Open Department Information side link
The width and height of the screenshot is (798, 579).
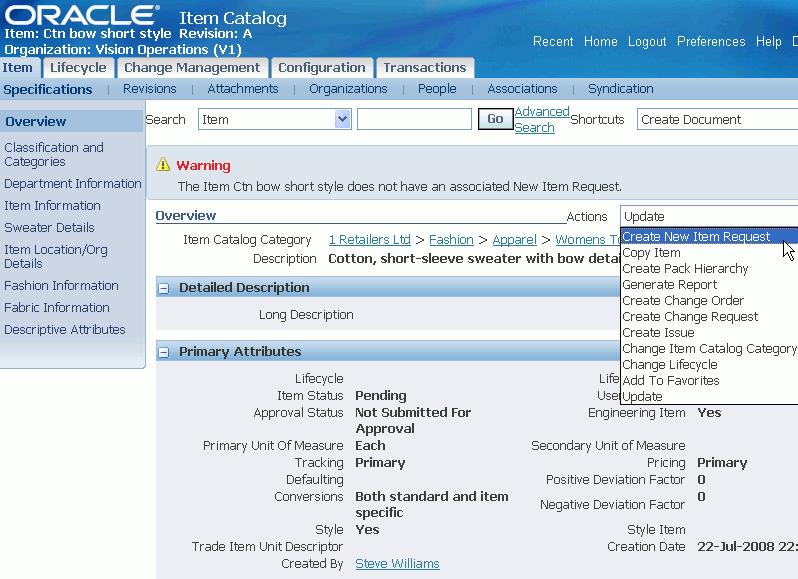(73, 184)
